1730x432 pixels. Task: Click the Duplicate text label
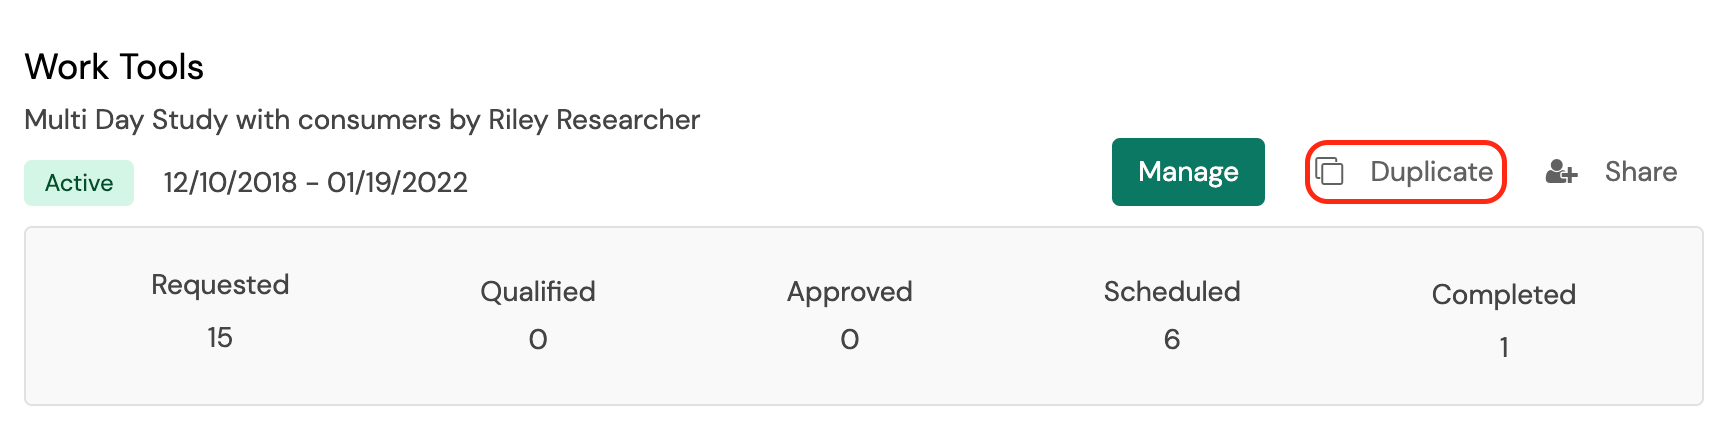click(1431, 172)
